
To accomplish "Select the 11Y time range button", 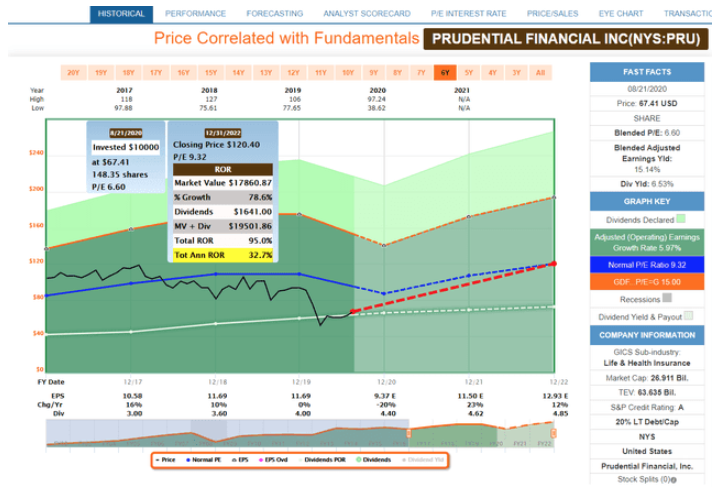I will pyautogui.click(x=321, y=73).
